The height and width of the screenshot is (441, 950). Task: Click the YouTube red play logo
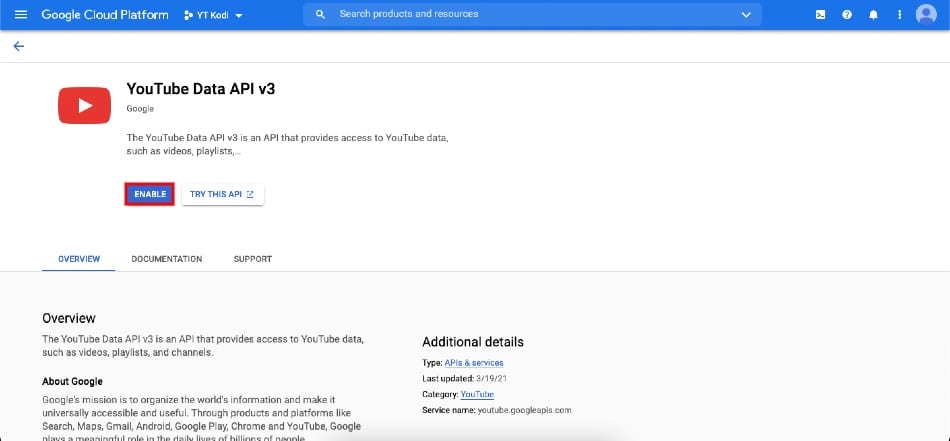click(x=84, y=105)
